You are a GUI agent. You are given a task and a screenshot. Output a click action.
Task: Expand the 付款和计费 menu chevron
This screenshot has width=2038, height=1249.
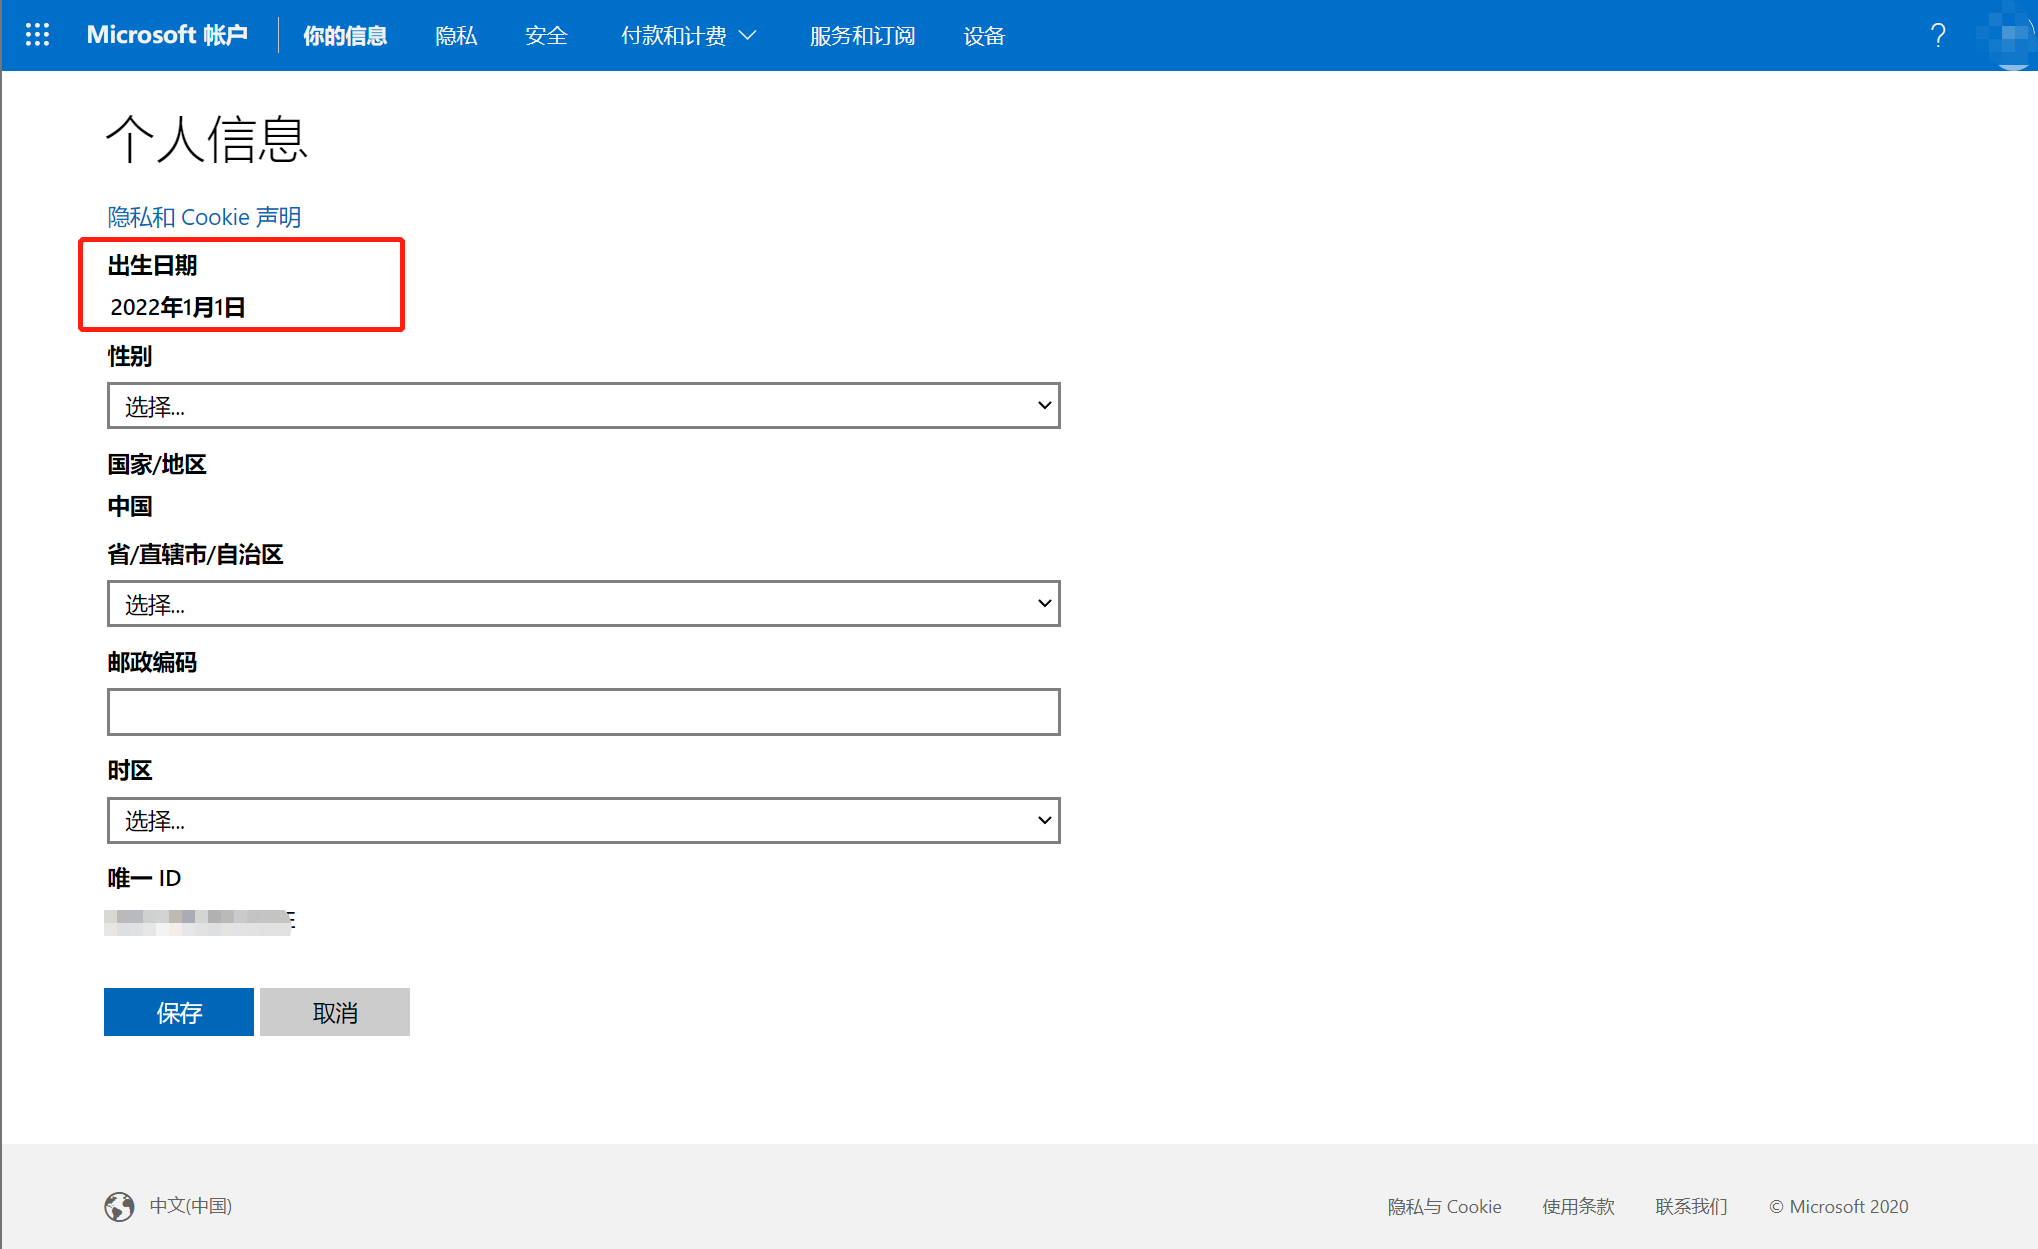coord(748,36)
